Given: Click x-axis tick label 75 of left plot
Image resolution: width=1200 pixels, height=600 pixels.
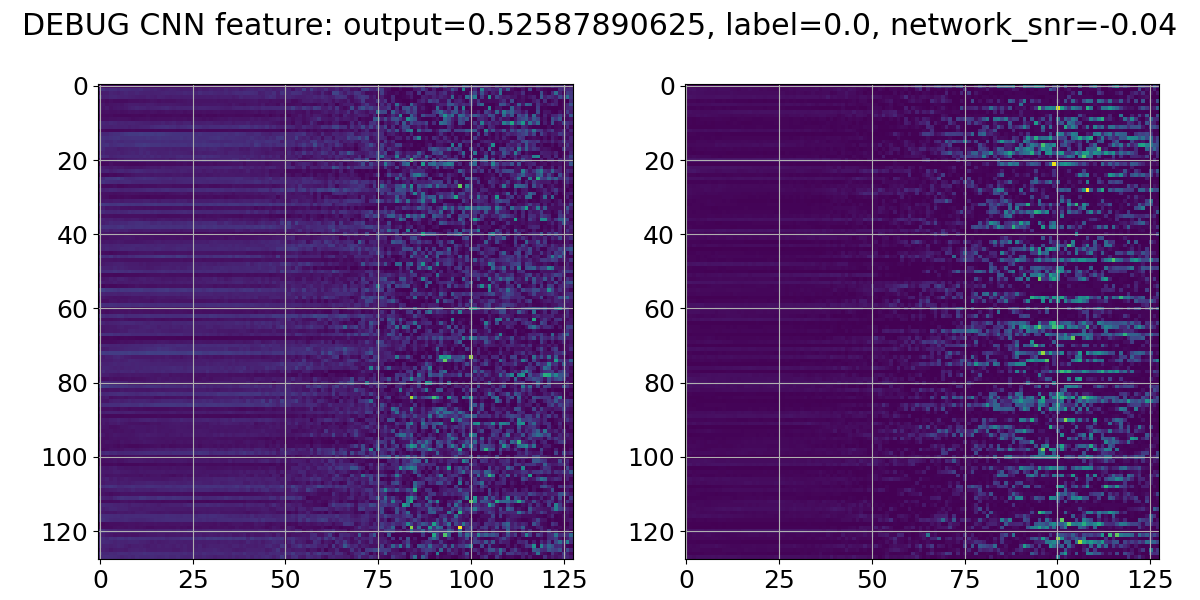Looking at the screenshot, I should 379,579.
